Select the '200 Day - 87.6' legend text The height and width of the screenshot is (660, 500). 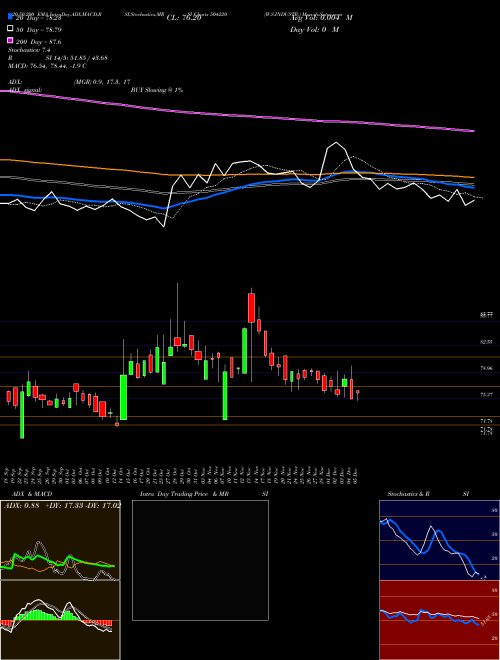[x=39, y=42]
